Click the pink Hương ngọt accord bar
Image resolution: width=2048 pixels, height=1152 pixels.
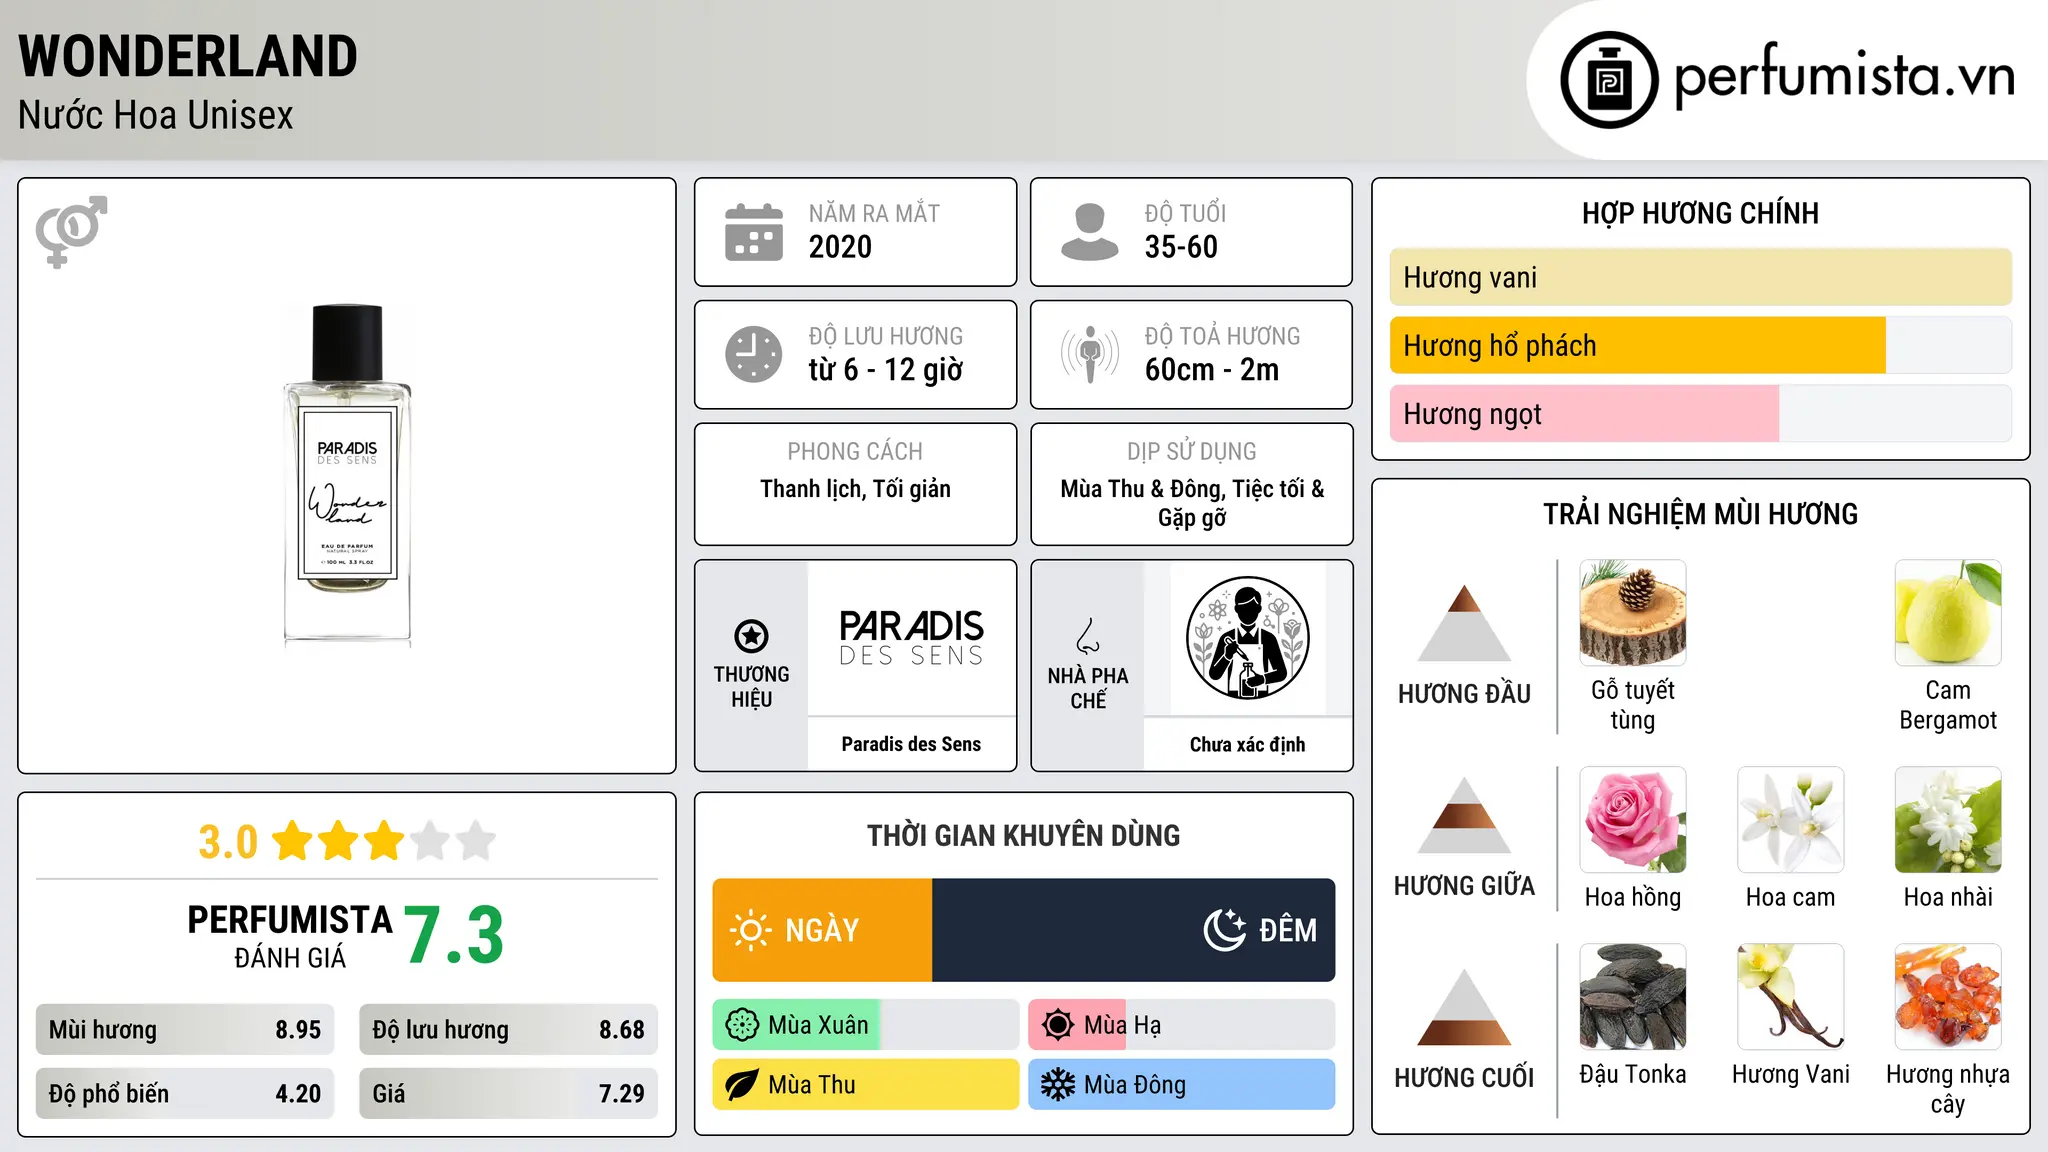(1584, 413)
